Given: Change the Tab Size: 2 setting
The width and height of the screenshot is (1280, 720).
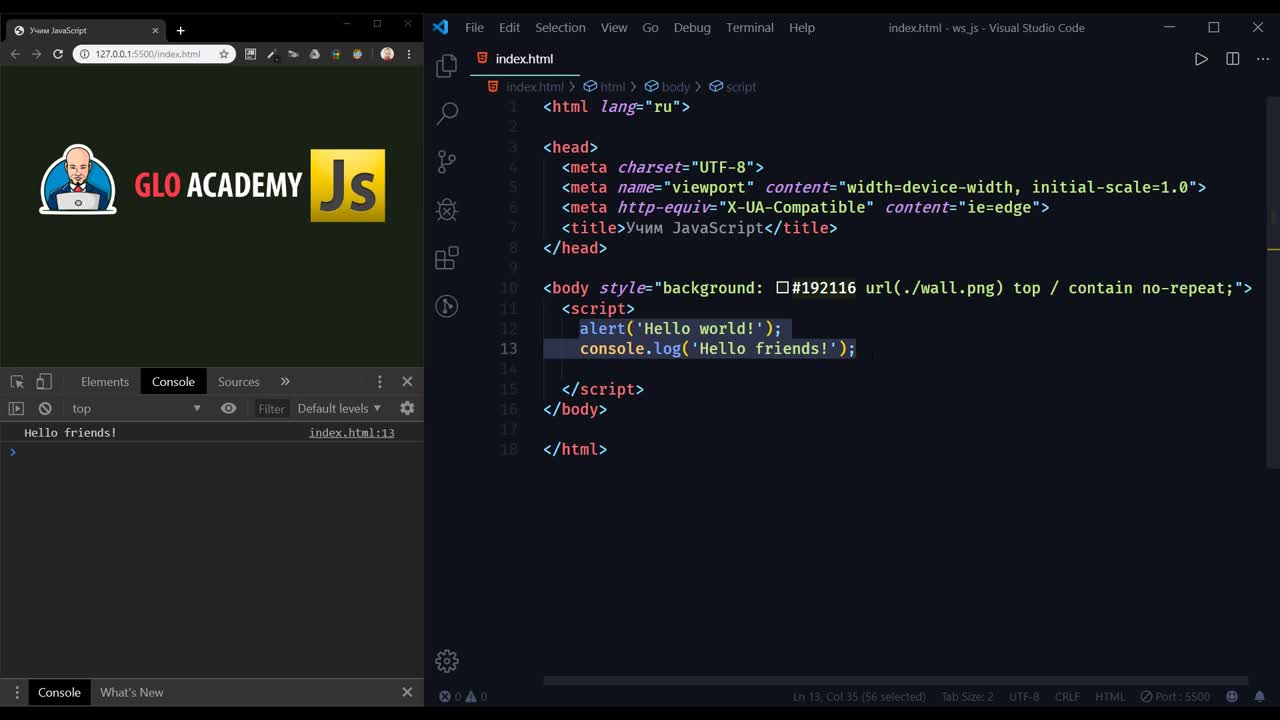Looking at the screenshot, I should (x=968, y=697).
